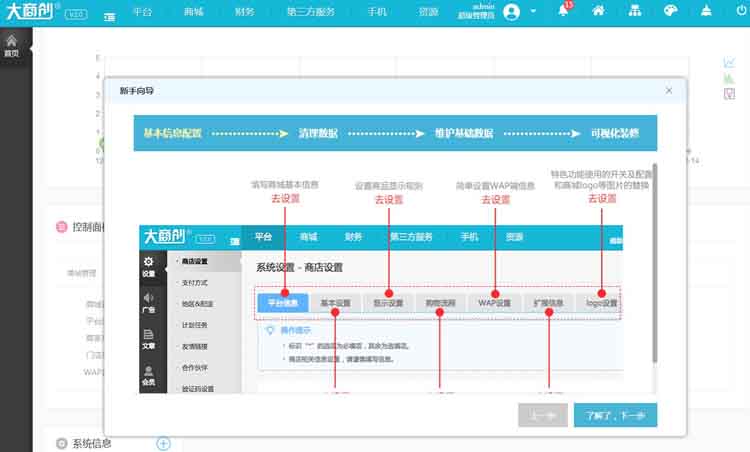This screenshot has width=750, height=452.
Task: Click the admin avatar icon
Action: click(x=512, y=12)
